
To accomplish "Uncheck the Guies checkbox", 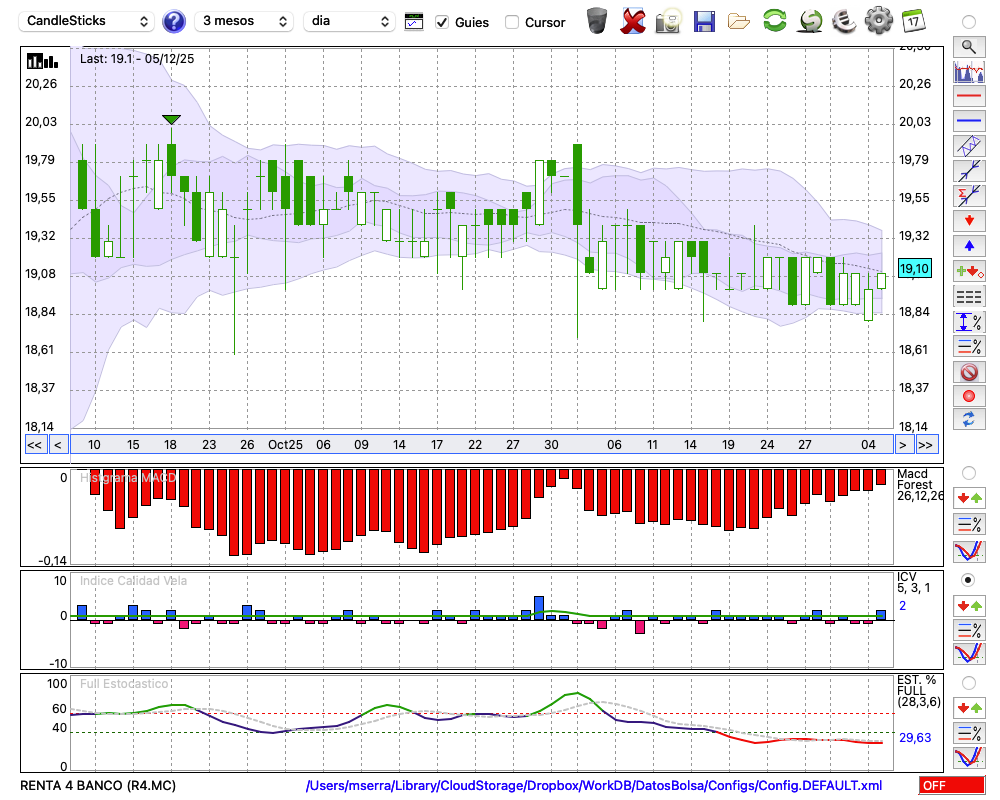I will (x=442, y=22).
